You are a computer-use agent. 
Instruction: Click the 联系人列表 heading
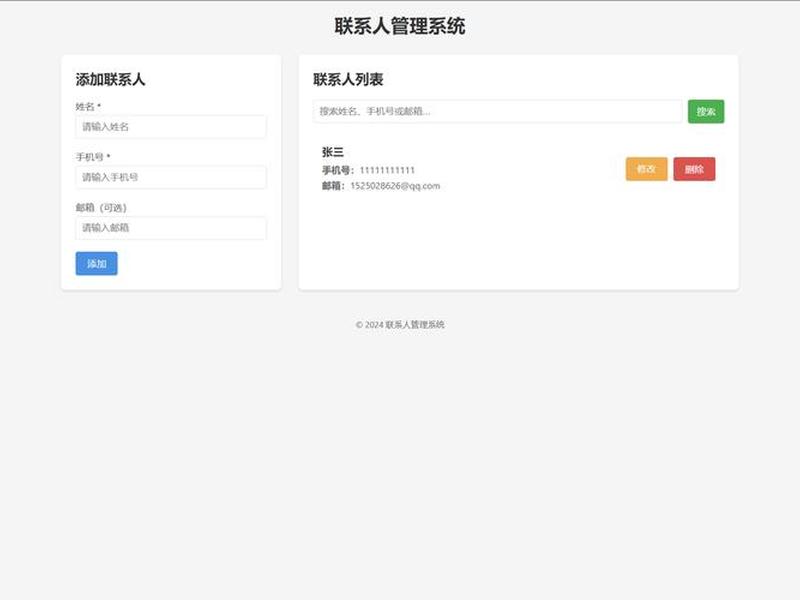348,79
